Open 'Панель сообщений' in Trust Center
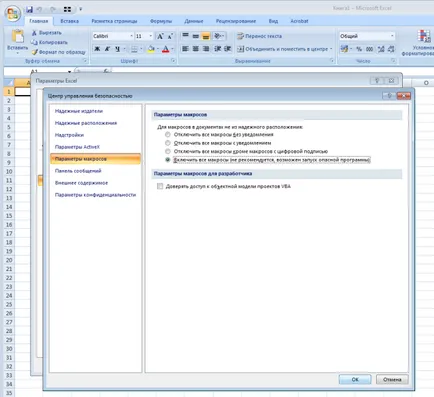Viewport: 434px width, 397px height. tap(78, 171)
